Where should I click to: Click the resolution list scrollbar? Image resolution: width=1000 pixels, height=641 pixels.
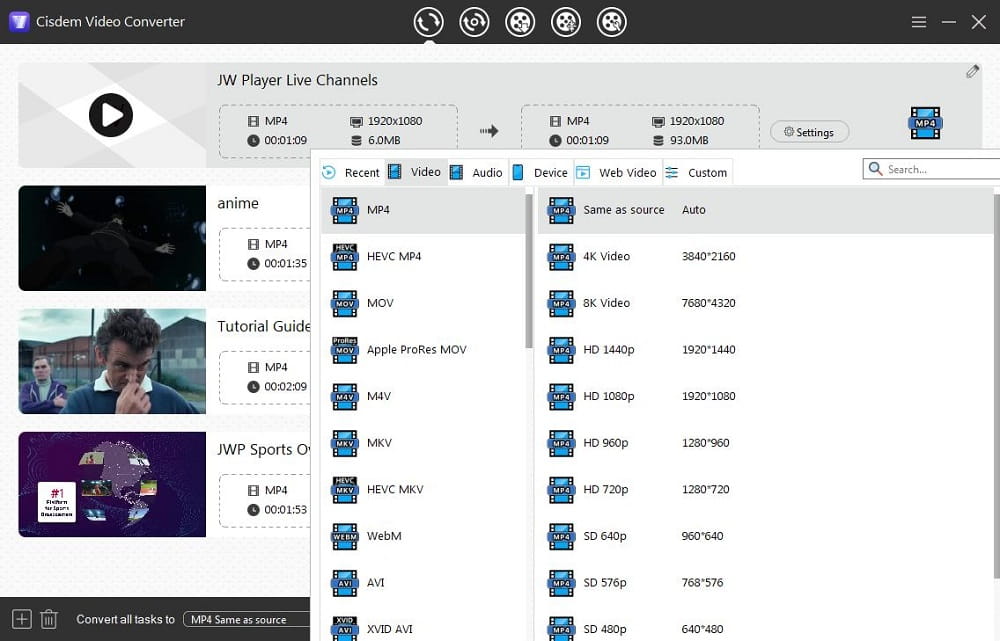pyautogui.click(x=997, y=386)
